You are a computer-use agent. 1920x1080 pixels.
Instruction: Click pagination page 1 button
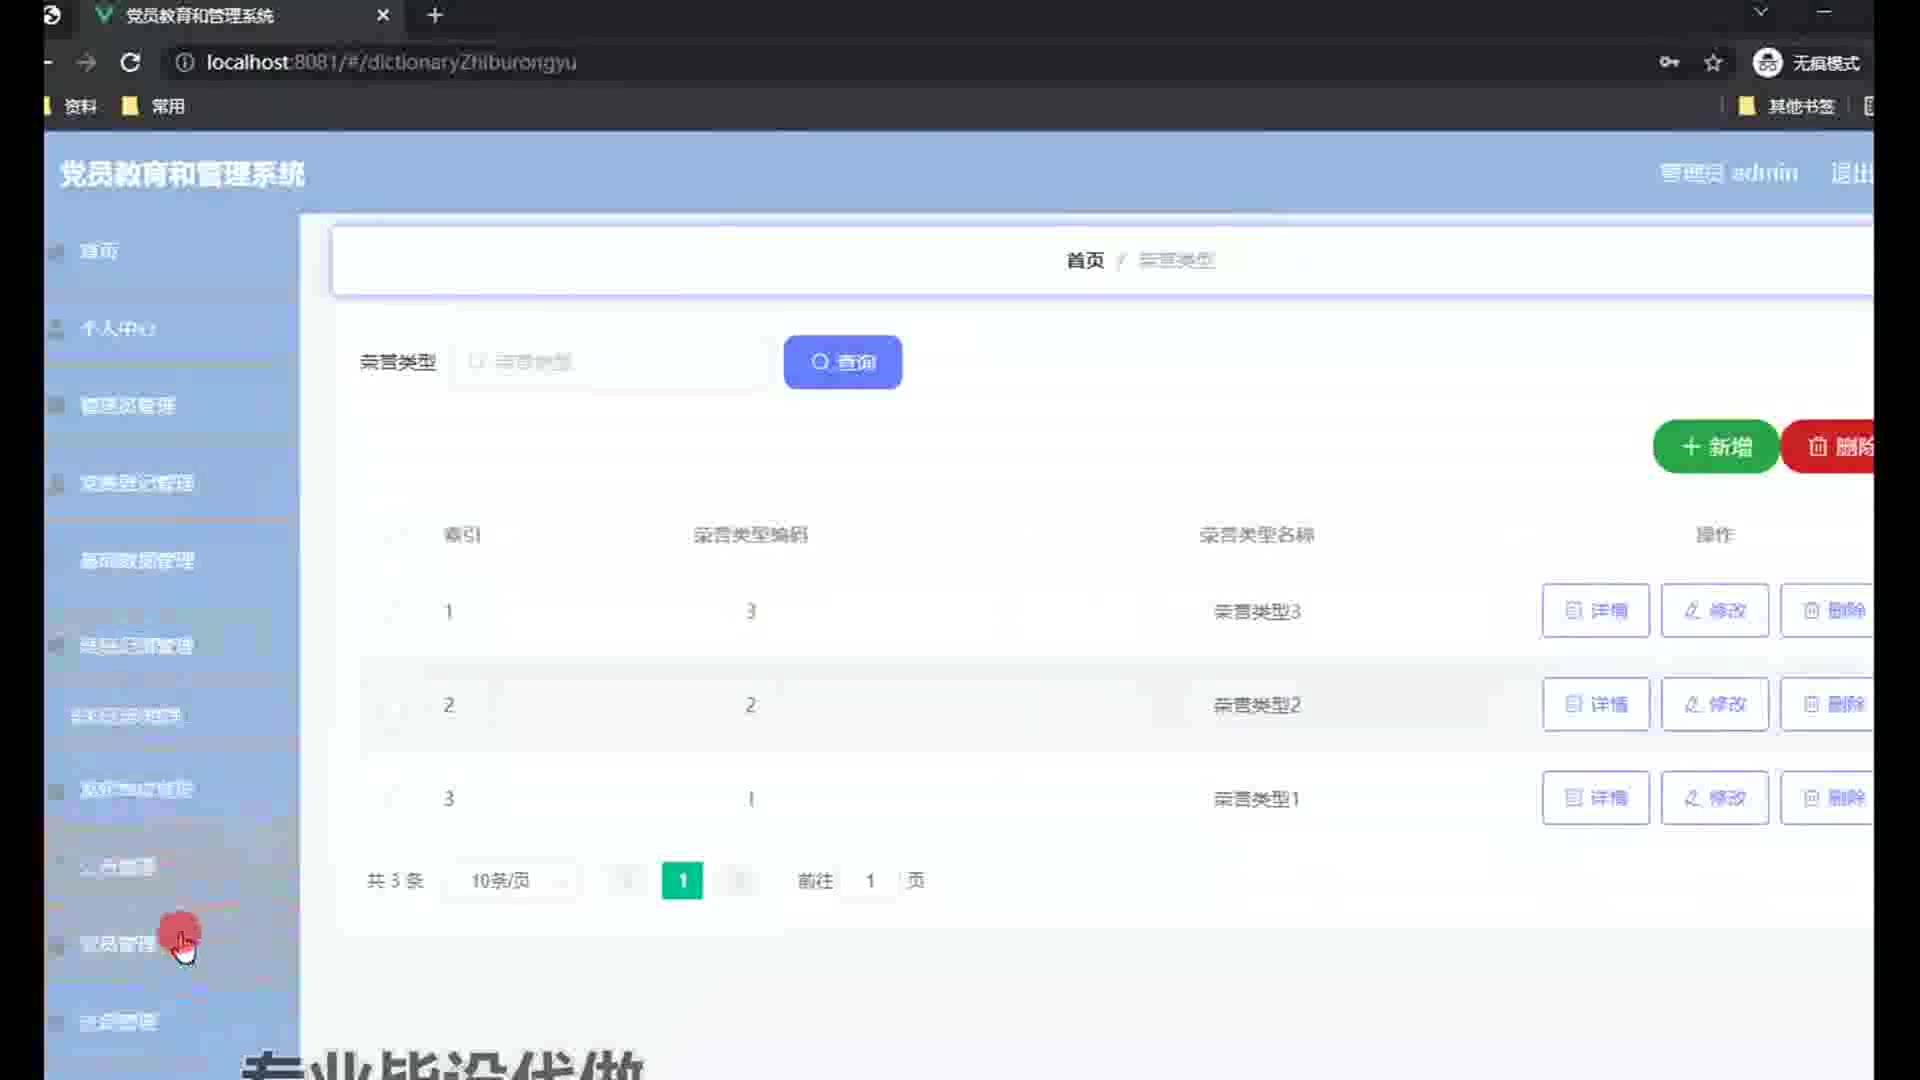pyautogui.click(x=682, y=881)
